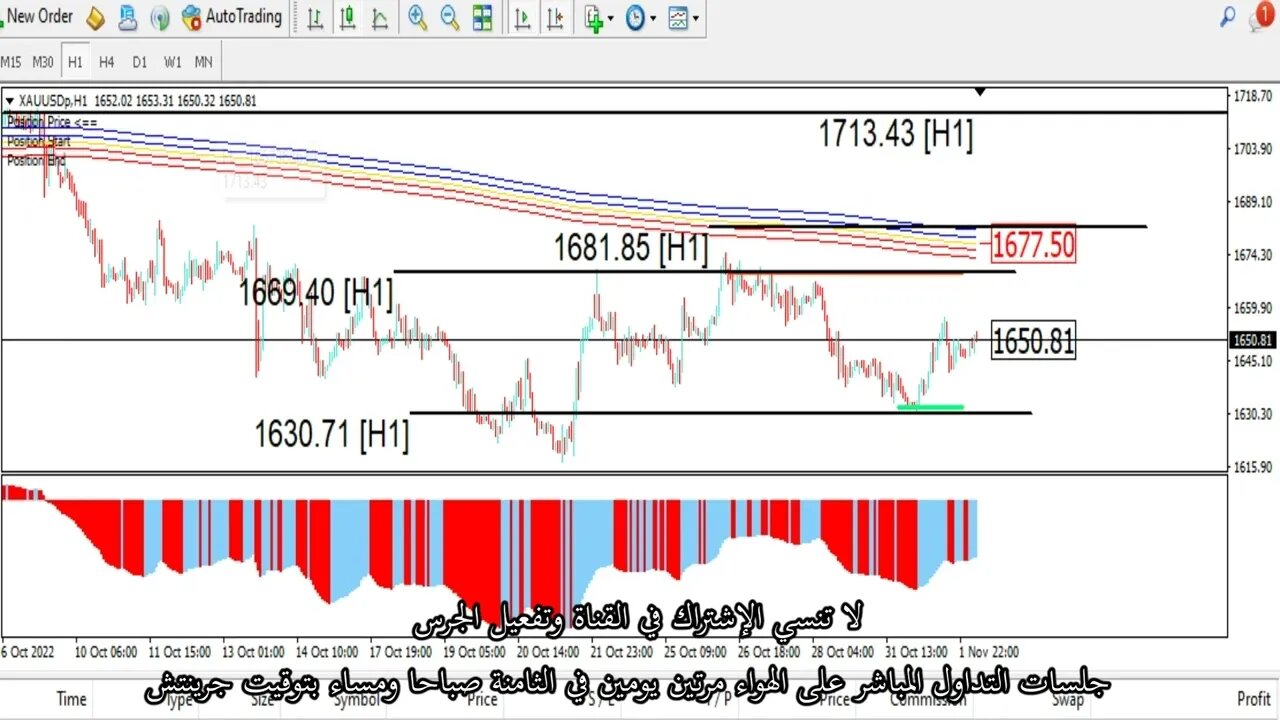Screen dimensions: 1280x720
Task: Toggle the AutoTrading button
Action: (232, 17)
